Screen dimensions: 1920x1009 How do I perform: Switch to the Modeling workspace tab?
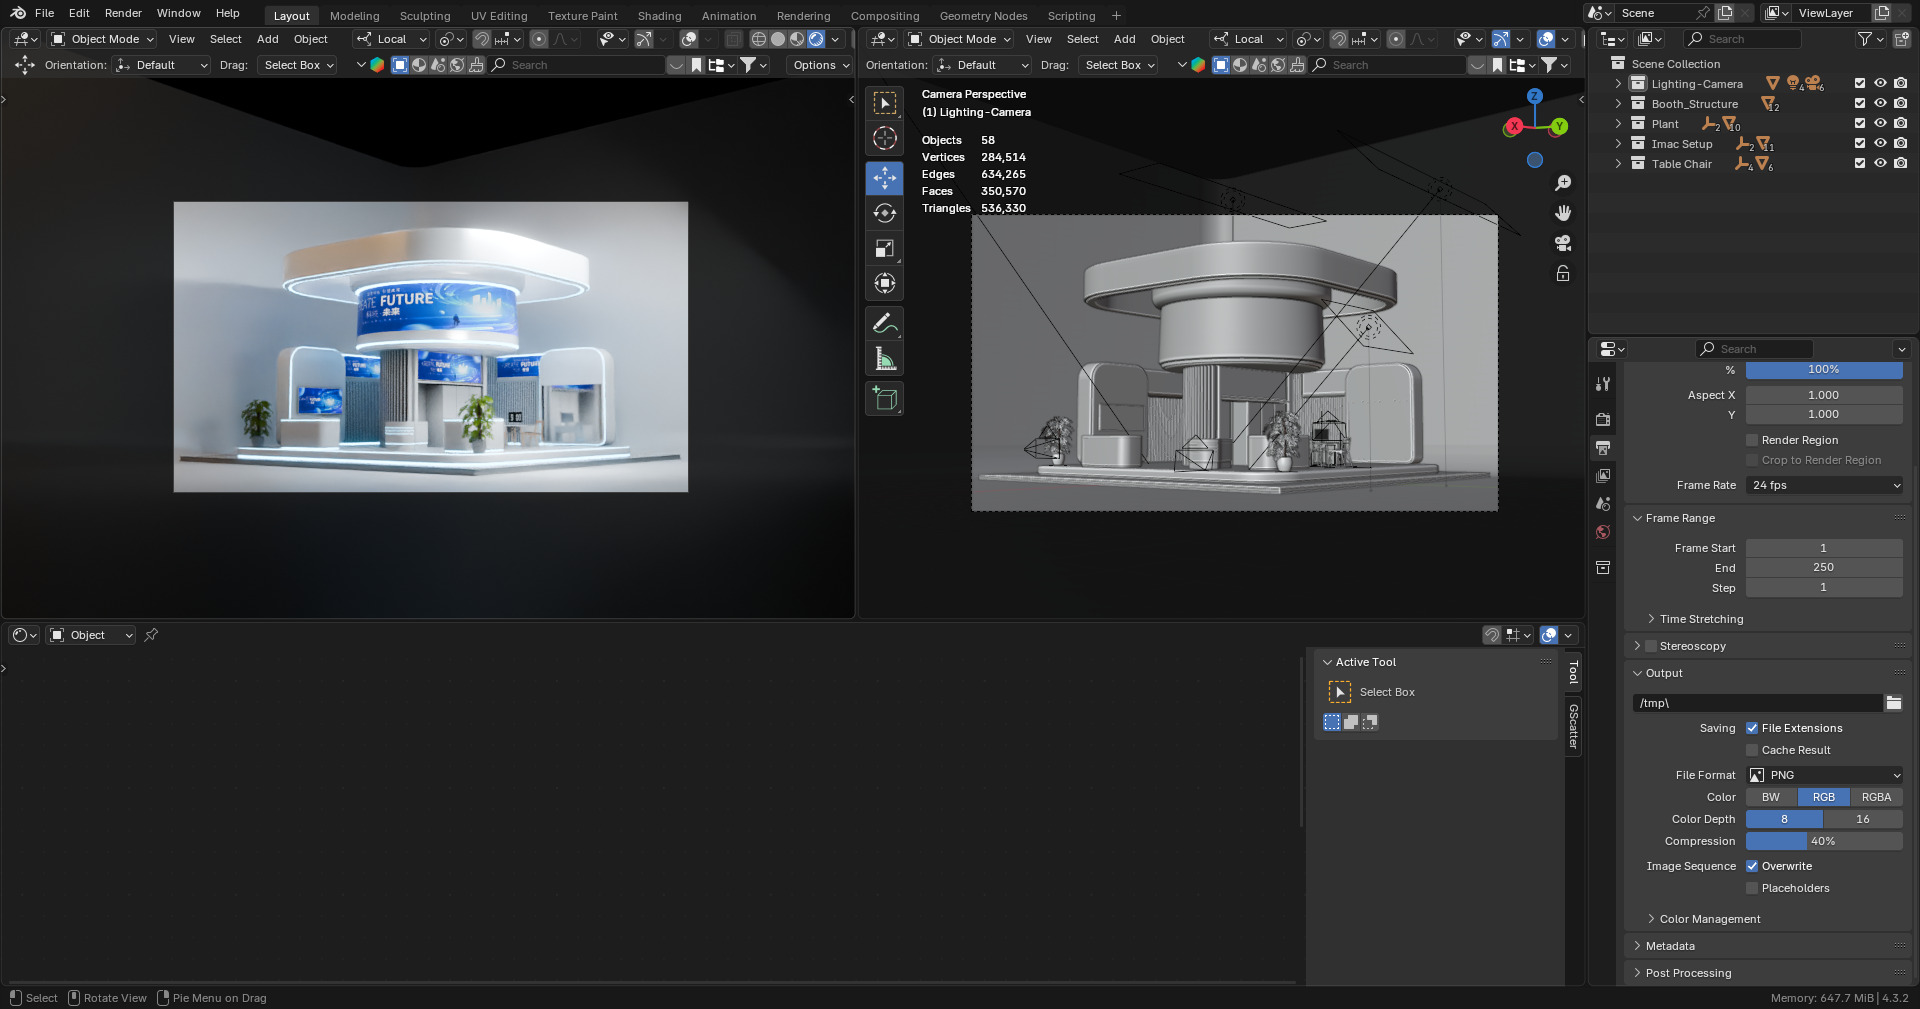tap(355, 16)
